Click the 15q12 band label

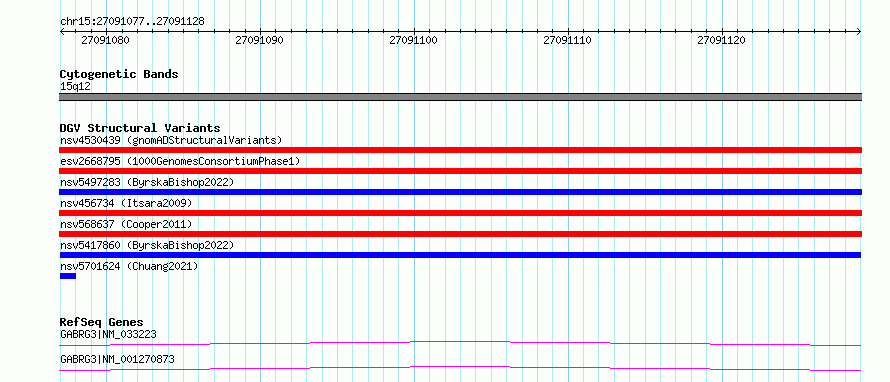75,87
